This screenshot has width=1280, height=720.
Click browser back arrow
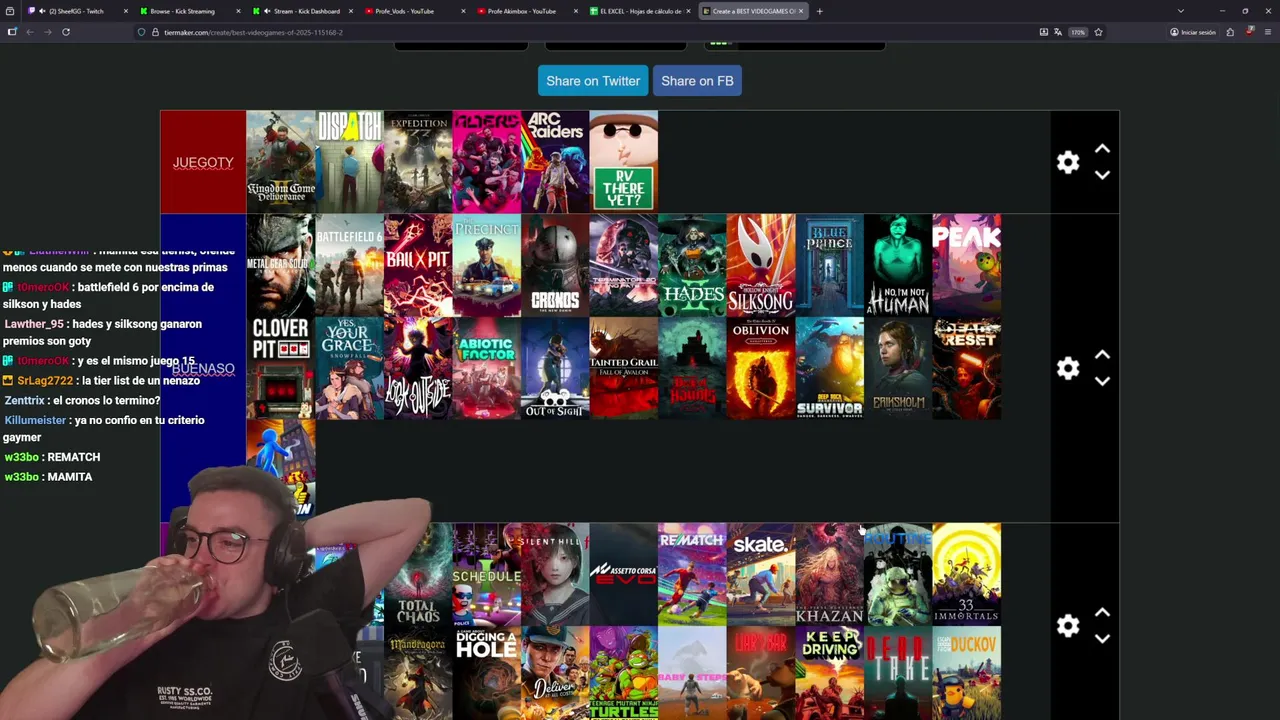(30, 32)
